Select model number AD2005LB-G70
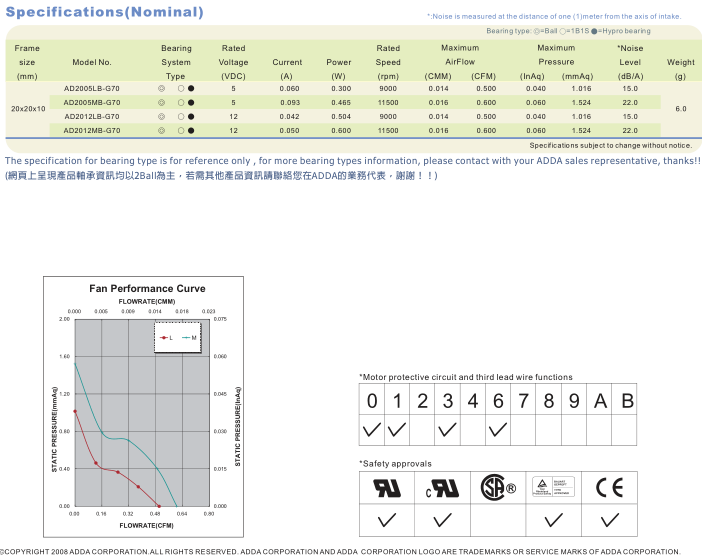This screenshot has width=702, height=558. tap(92, 89)
